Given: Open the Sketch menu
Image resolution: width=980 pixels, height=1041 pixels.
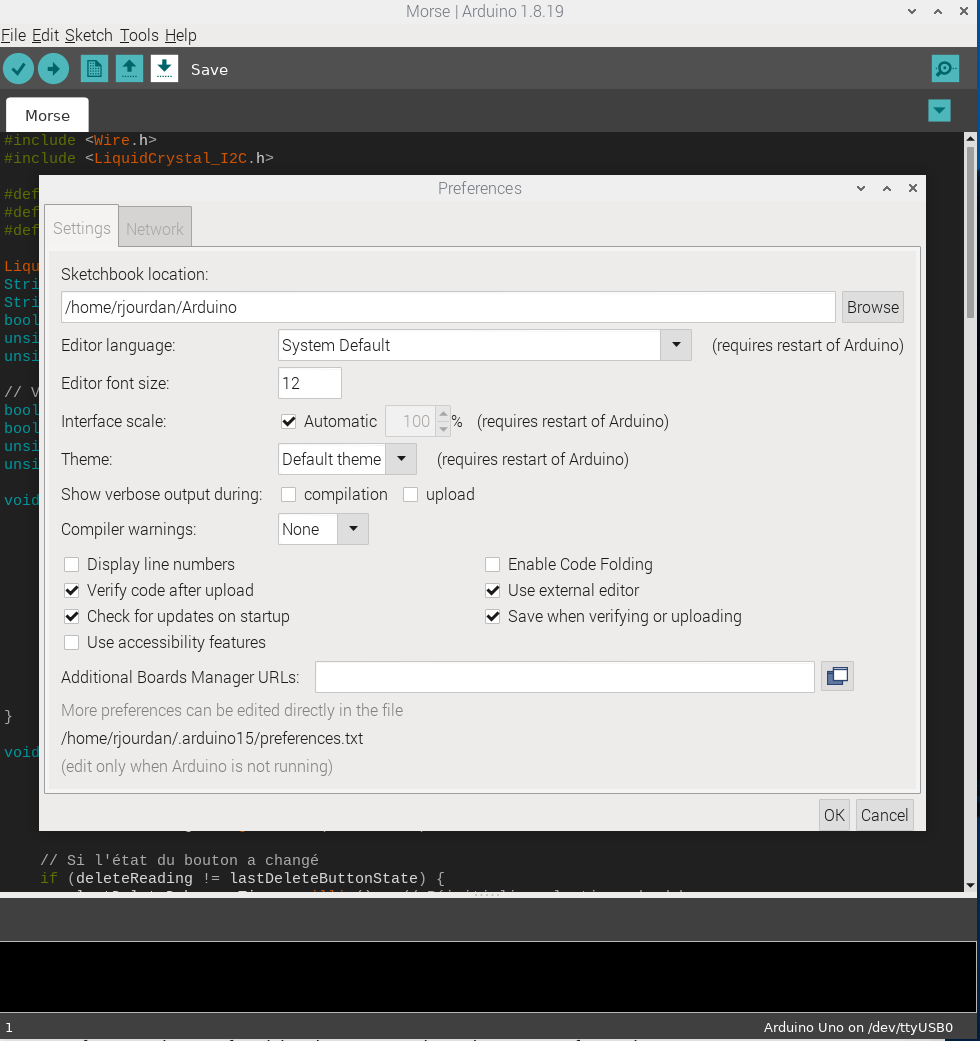Looking at the screenshot, I should click(88, 35).
